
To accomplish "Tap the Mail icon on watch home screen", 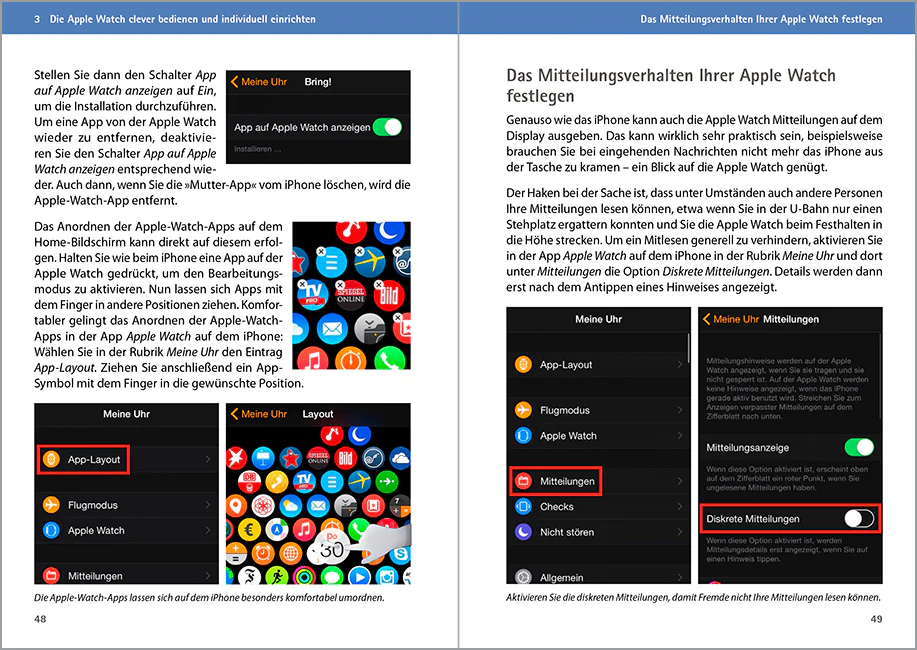I will 332,328.
